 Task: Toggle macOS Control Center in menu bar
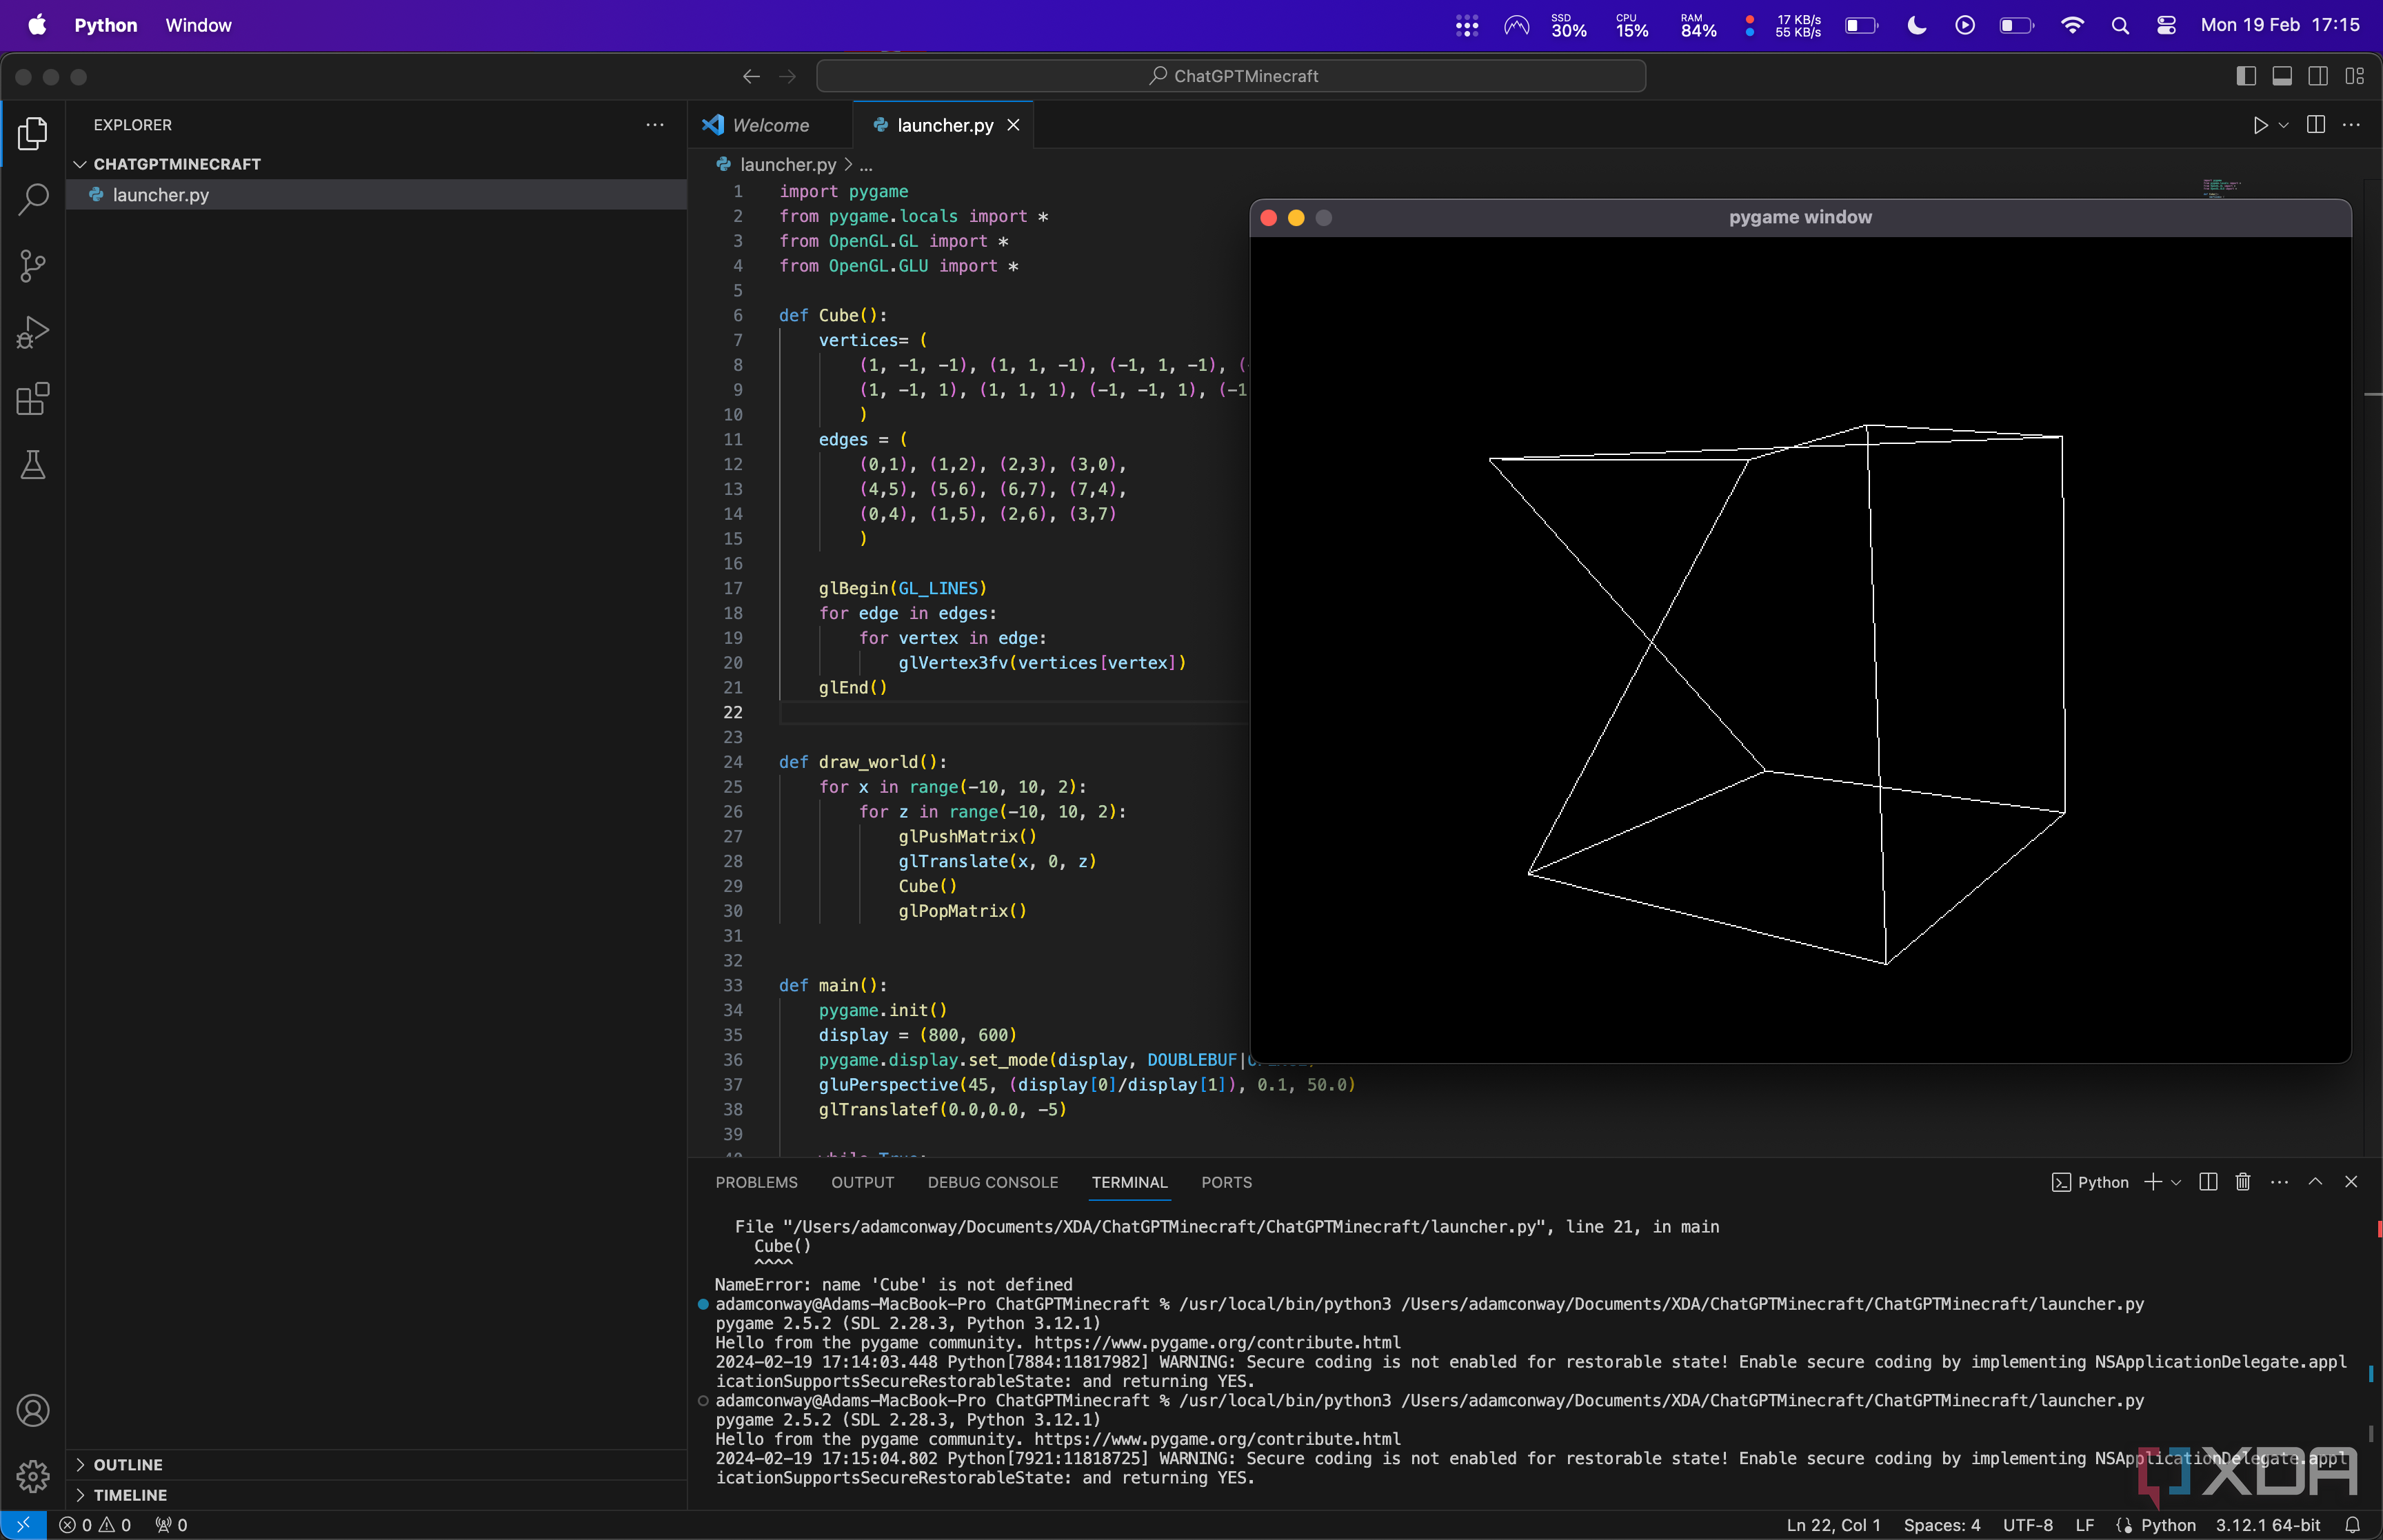click(x=2166, y=25)
